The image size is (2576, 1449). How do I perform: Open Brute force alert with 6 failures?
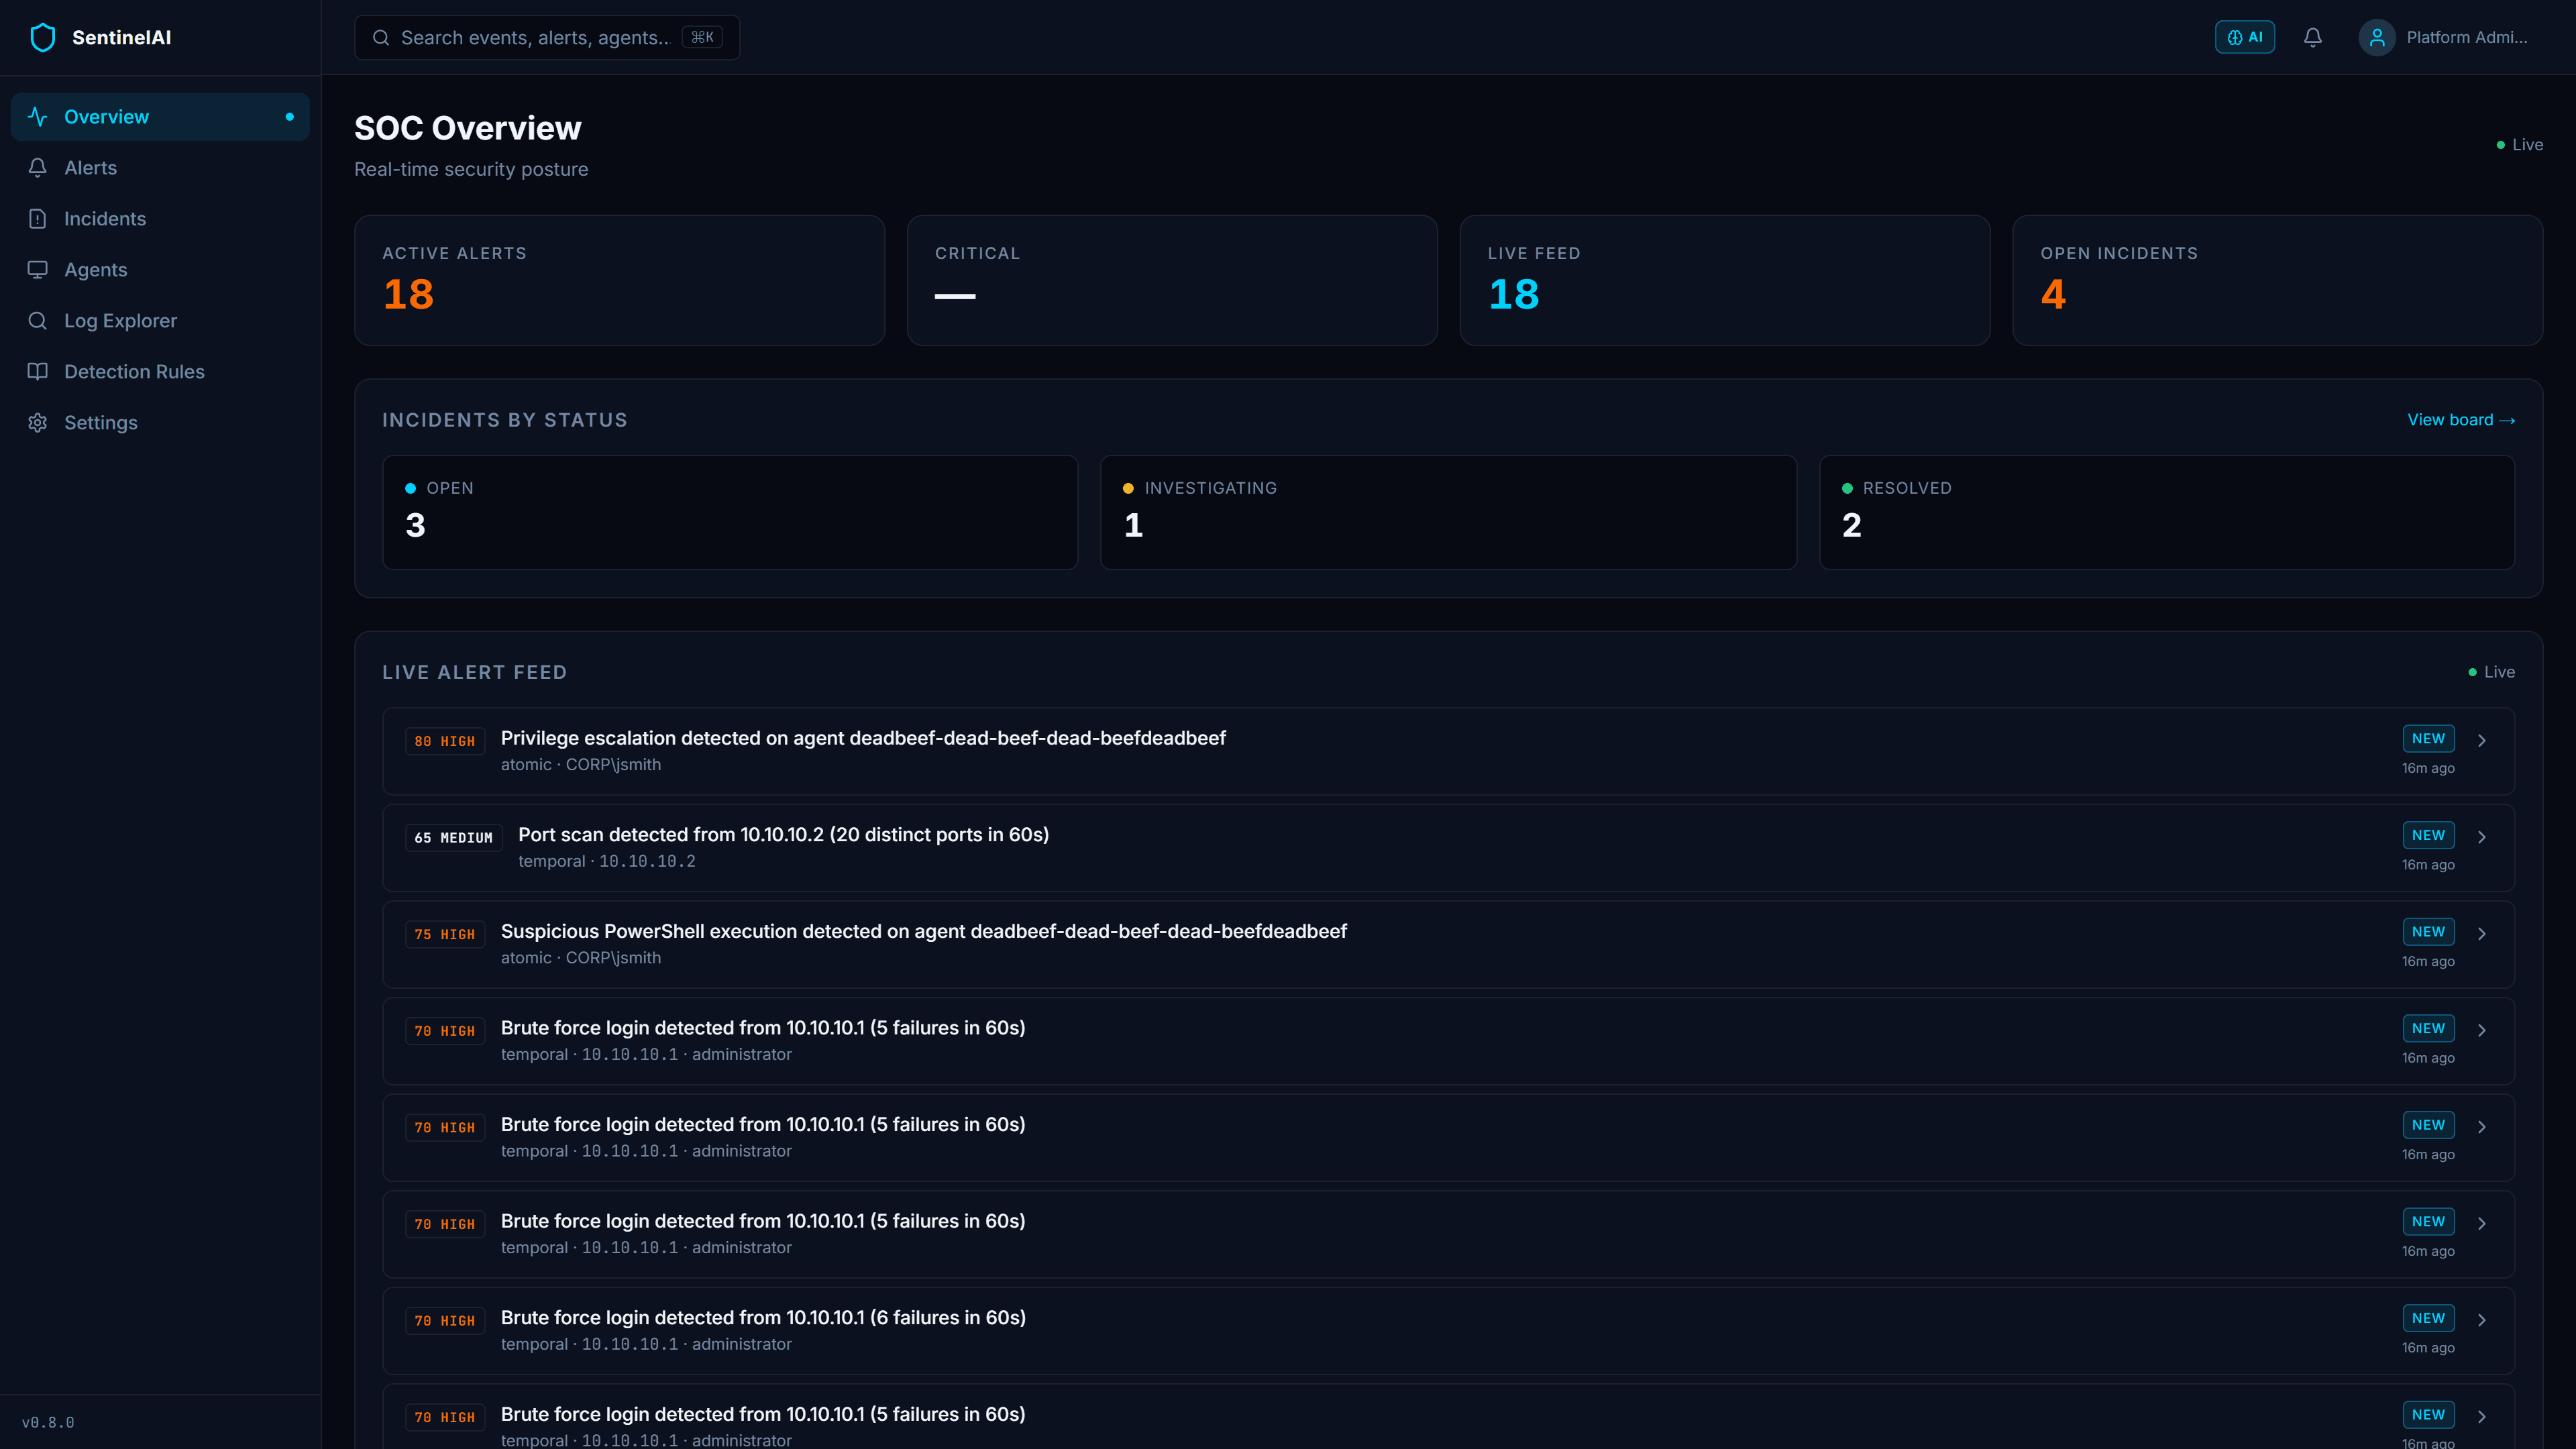coord(1448,1331)
